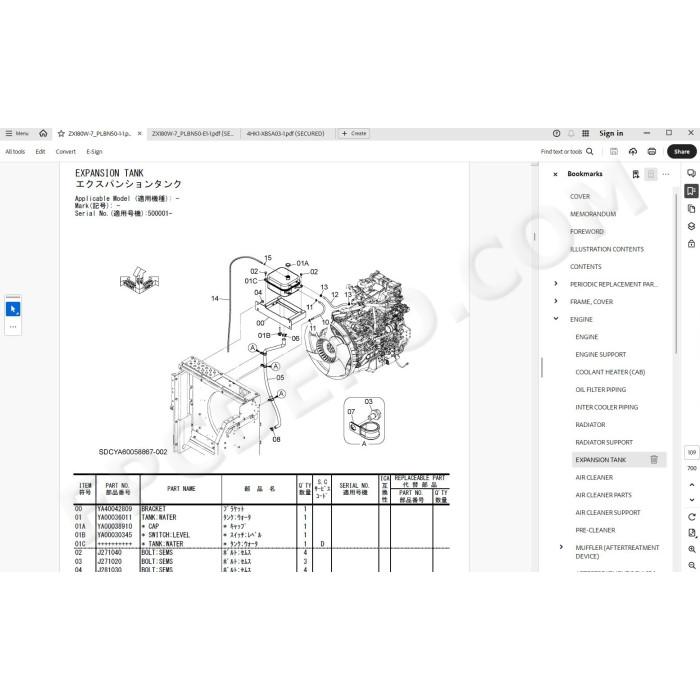
Task: Open the MEMORANDUM bookmark
Action: pyautogui.click(x=593, y=214)
